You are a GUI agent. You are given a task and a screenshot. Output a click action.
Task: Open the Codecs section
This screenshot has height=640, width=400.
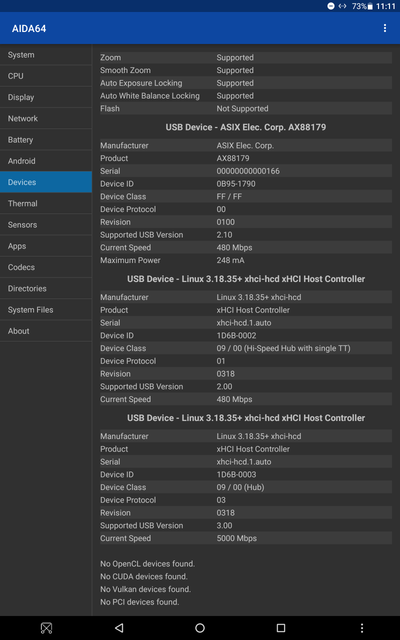tap(46, 267)
